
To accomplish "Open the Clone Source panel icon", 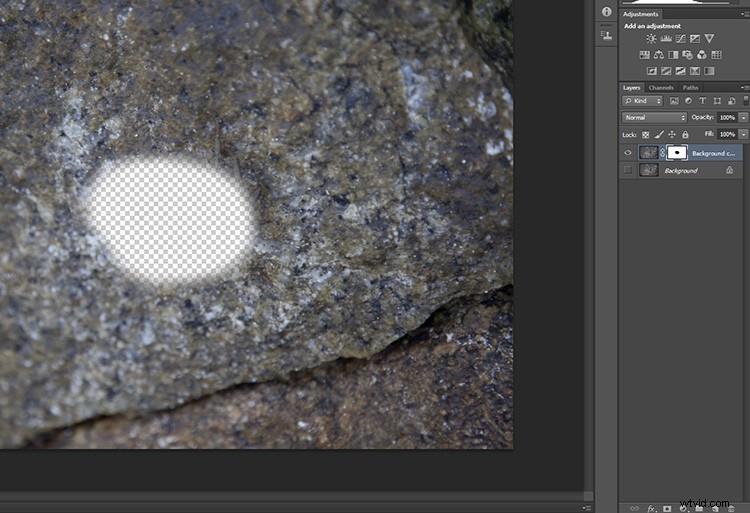I will 606,35.
